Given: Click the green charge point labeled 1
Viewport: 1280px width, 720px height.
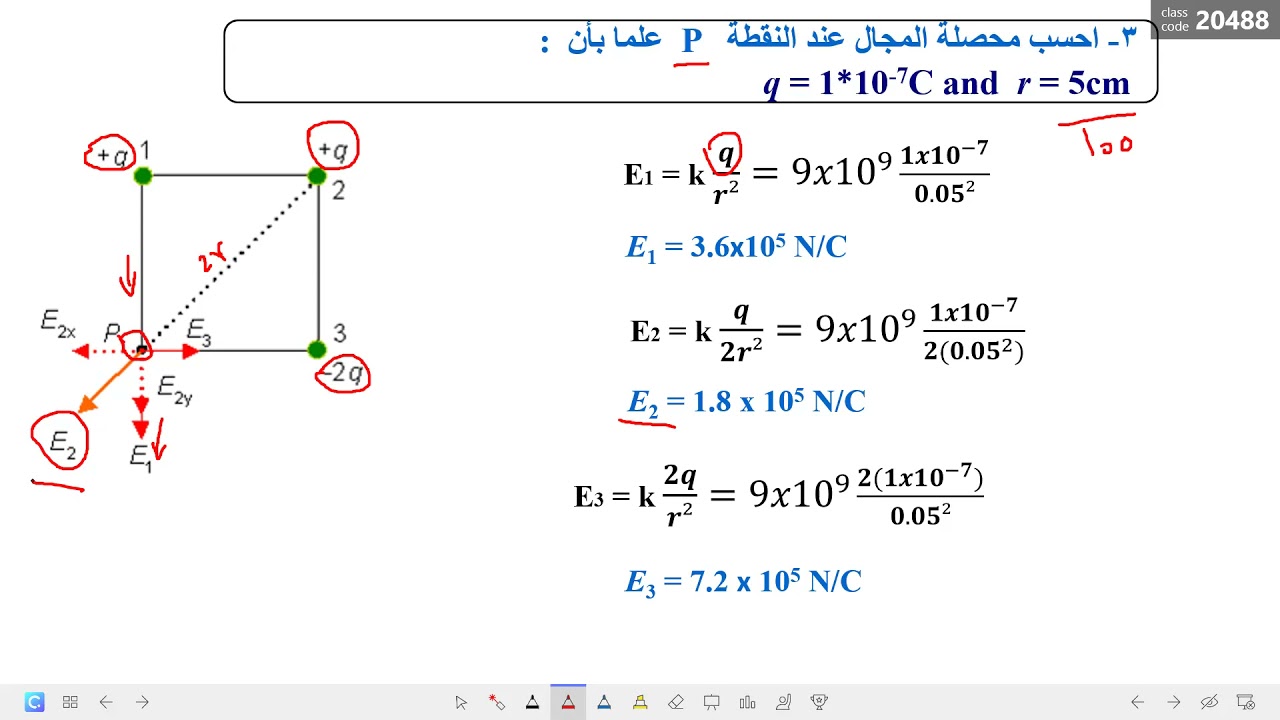Looking at the screenshot, I should pos(142,176).
